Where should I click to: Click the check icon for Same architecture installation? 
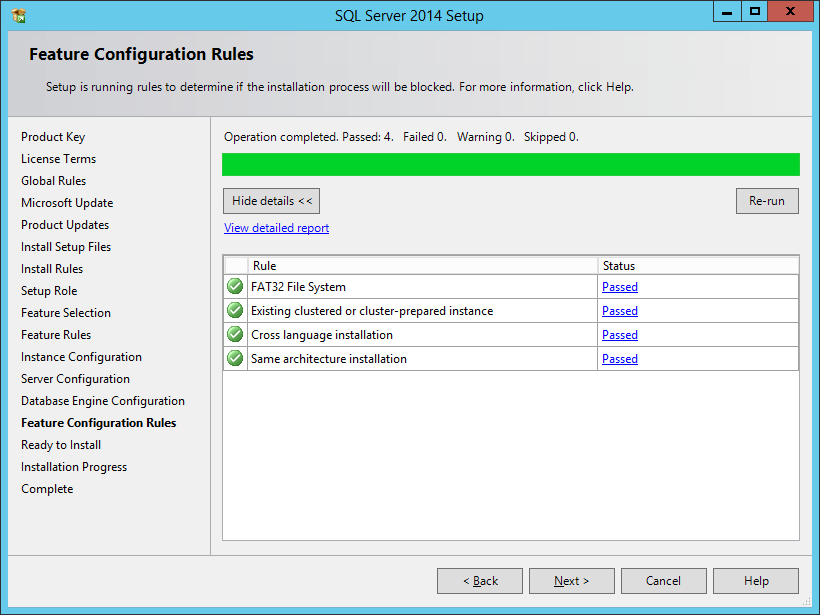[235, 359]
